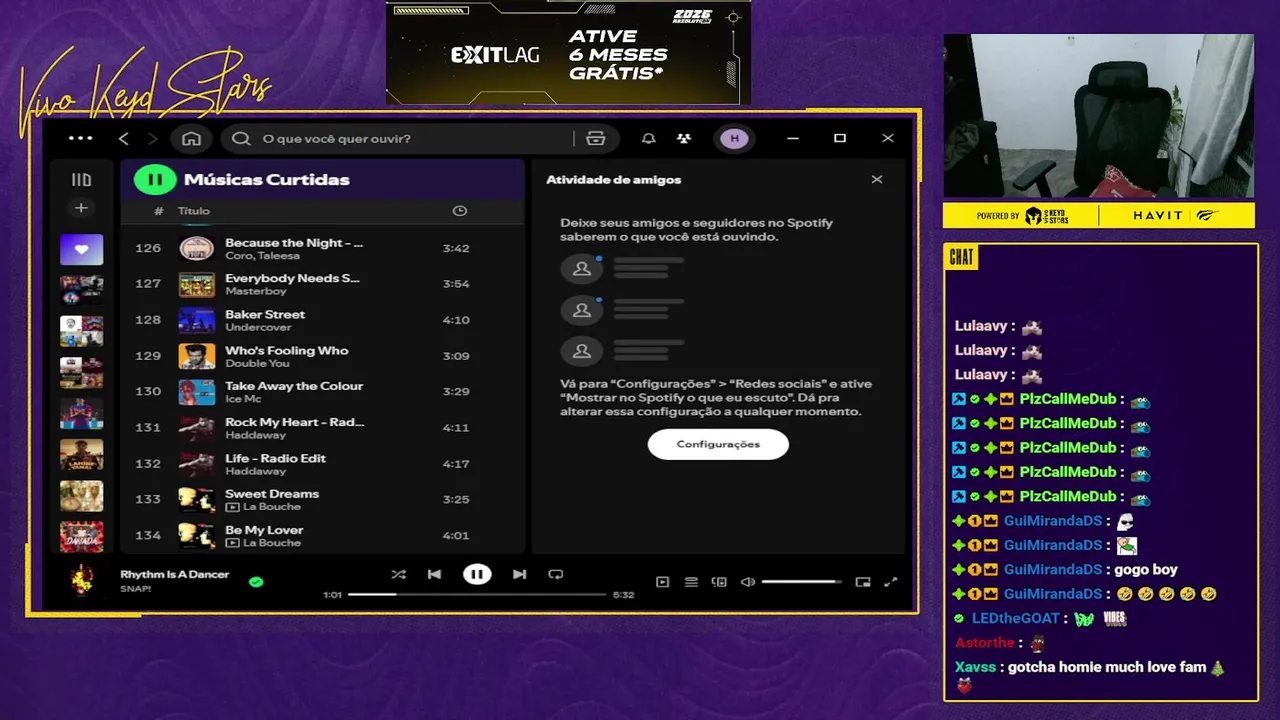
Task: Open the profile avatar 'H' menu
Action: coord(735,138)
